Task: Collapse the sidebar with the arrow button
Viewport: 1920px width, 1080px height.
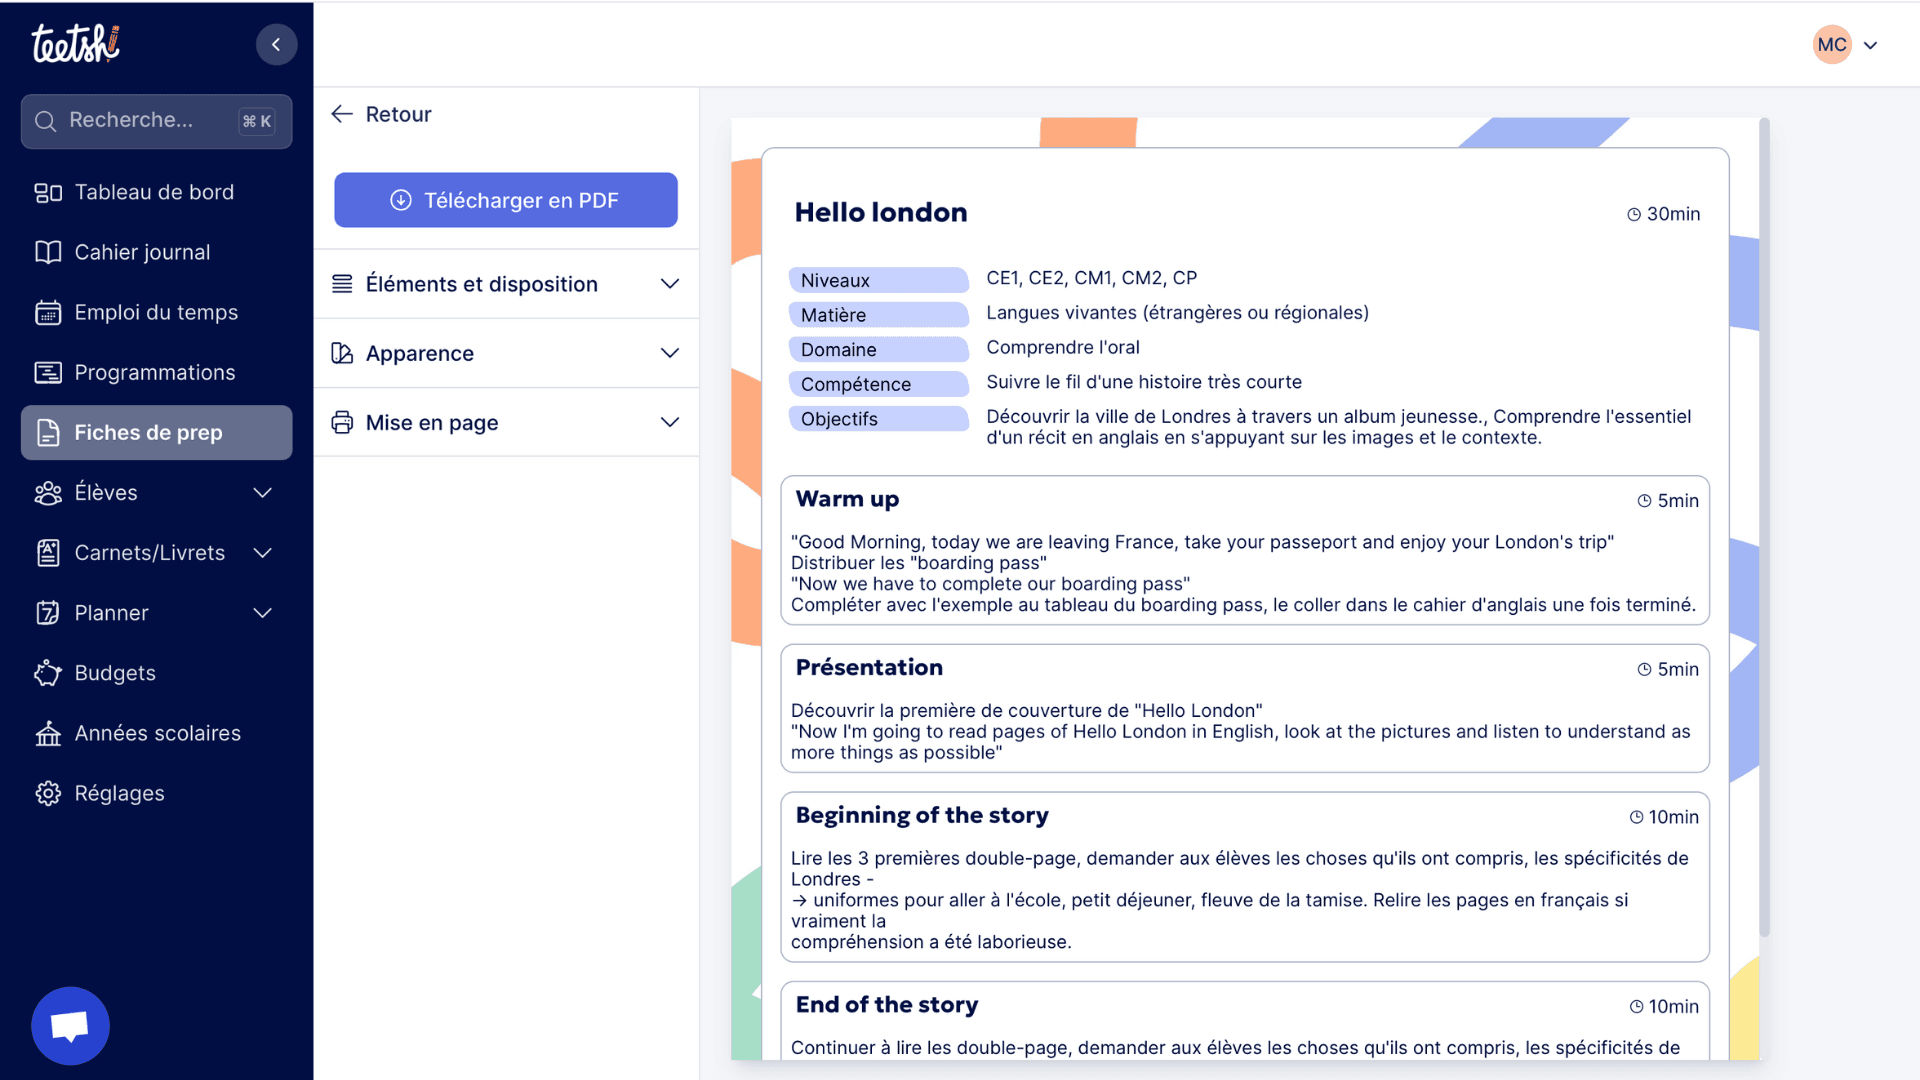Action: point(276,45)
